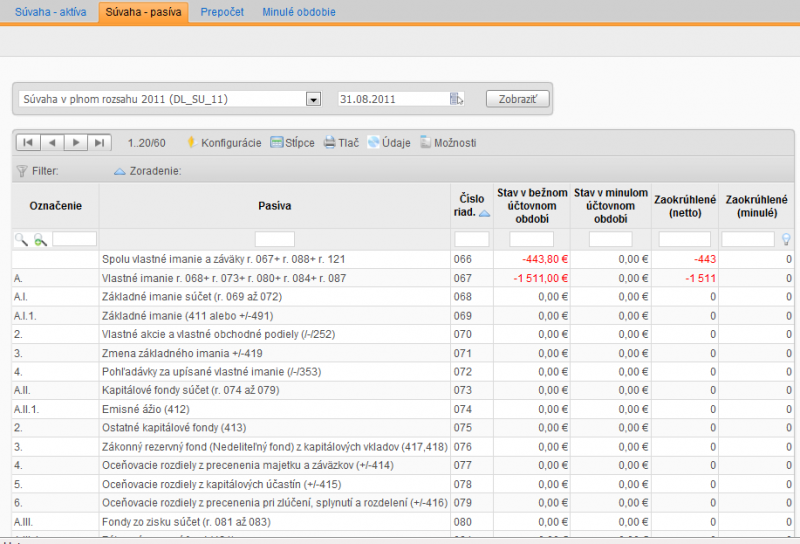Click the red value -1 511,00 €
The image size is (800, 544).
540,278
